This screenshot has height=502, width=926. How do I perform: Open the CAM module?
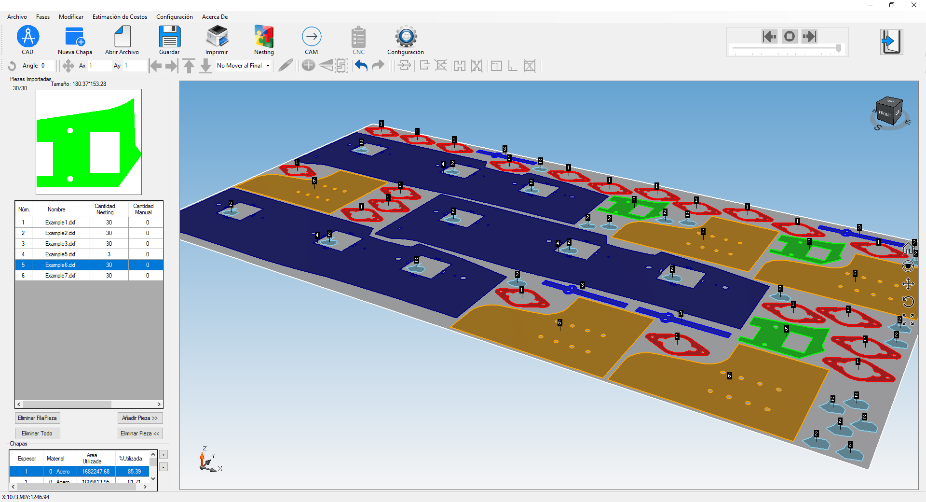click(x=311, y=37)
